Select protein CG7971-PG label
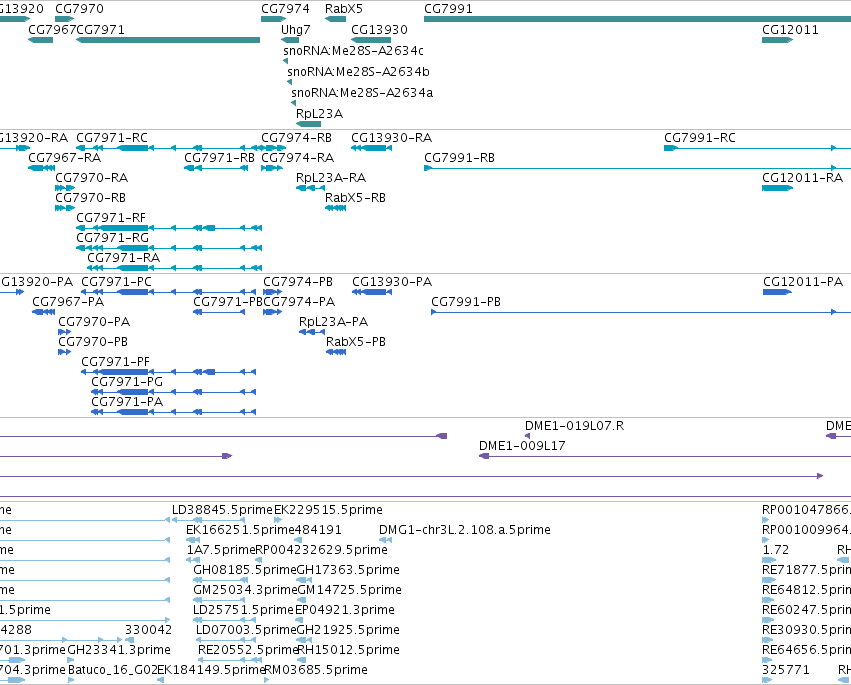The image size is (851, 685). pyautogui.click(x=127, y=382)
